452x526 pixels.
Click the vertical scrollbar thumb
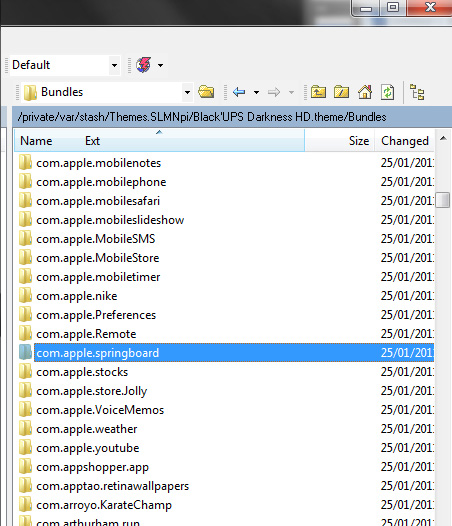pos(443,200)
